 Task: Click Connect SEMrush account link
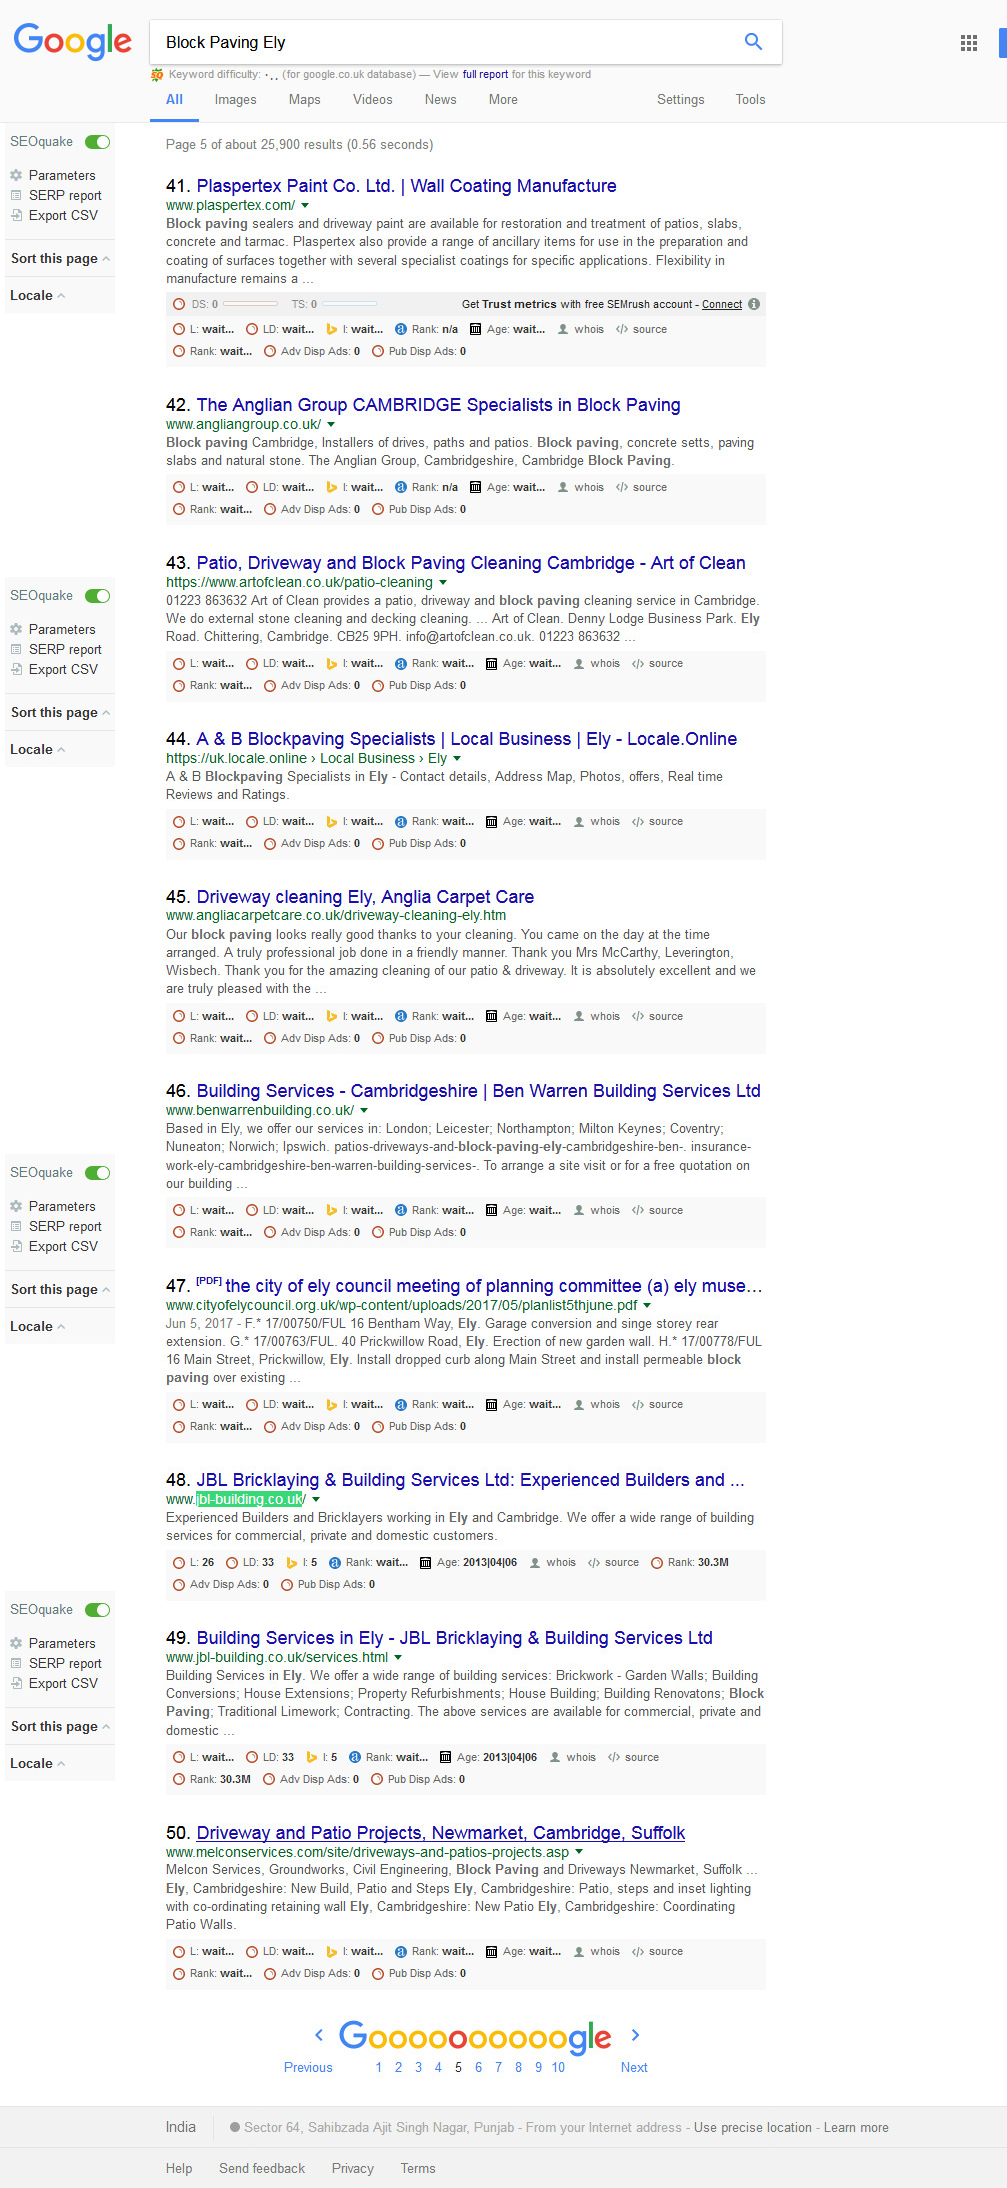pyautogui.click(x=722, y=304)
